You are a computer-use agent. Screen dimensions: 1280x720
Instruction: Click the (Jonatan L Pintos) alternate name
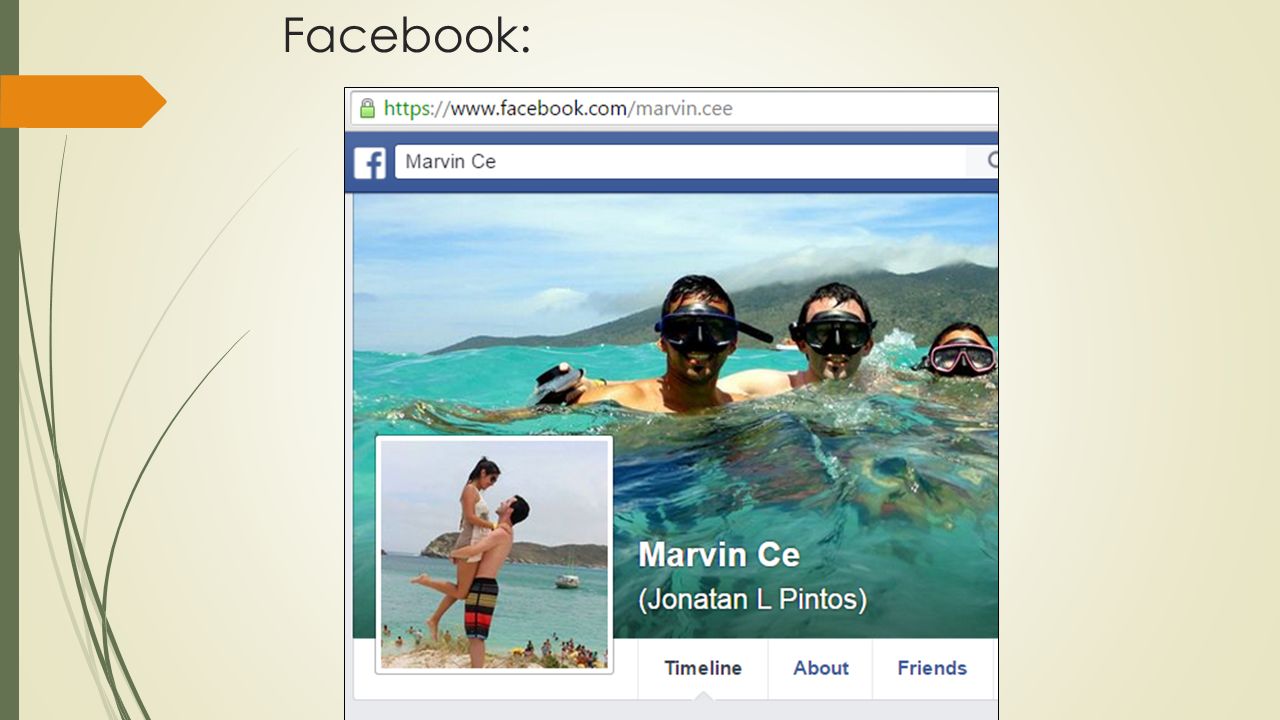click(x=752, y=599)
